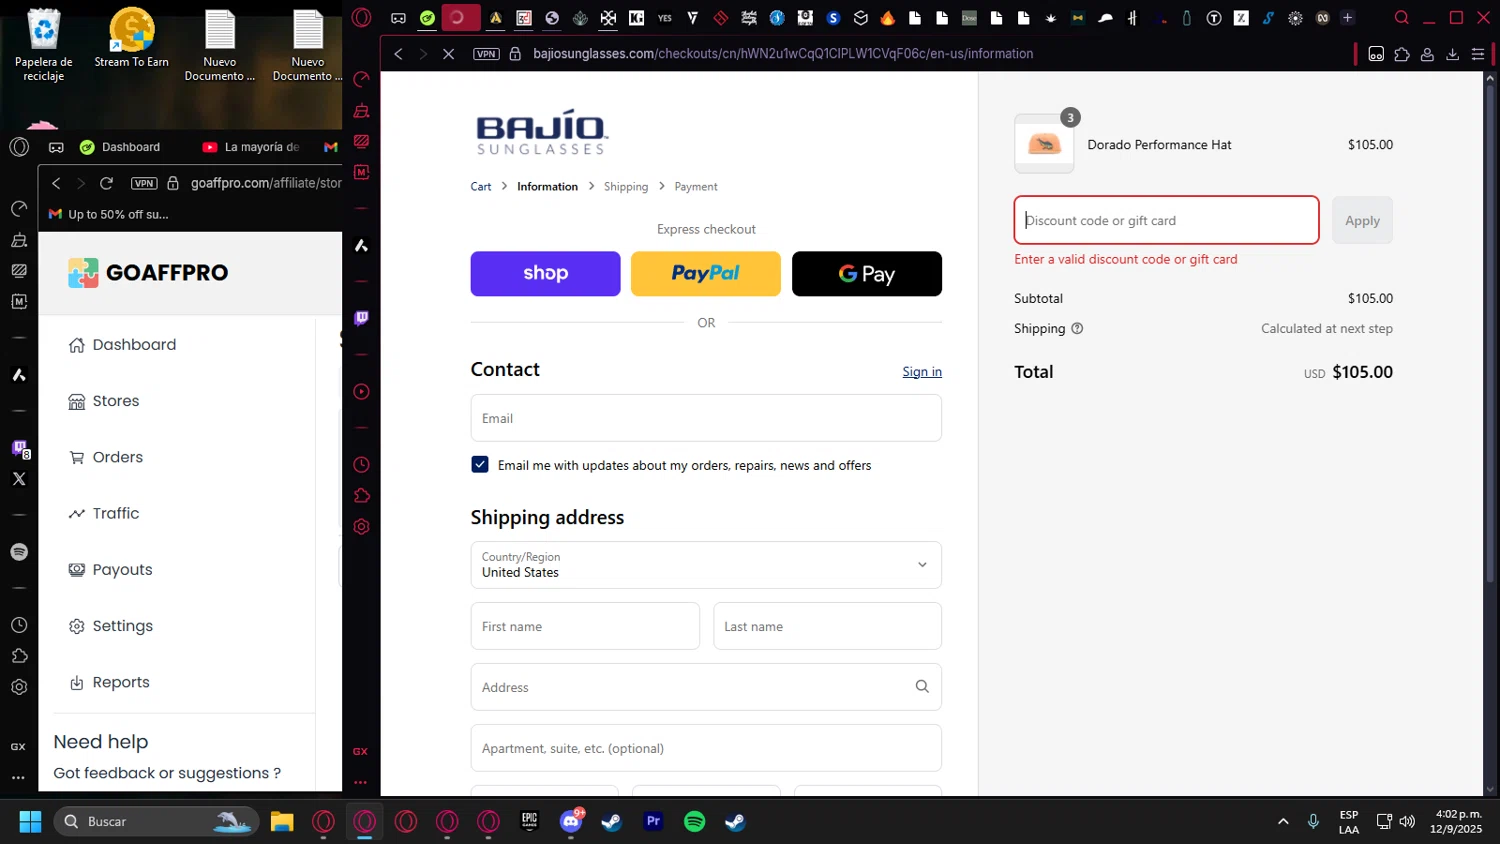Click the Apartment, suite, etc. field
The image size is (1500, 844).
706,748
